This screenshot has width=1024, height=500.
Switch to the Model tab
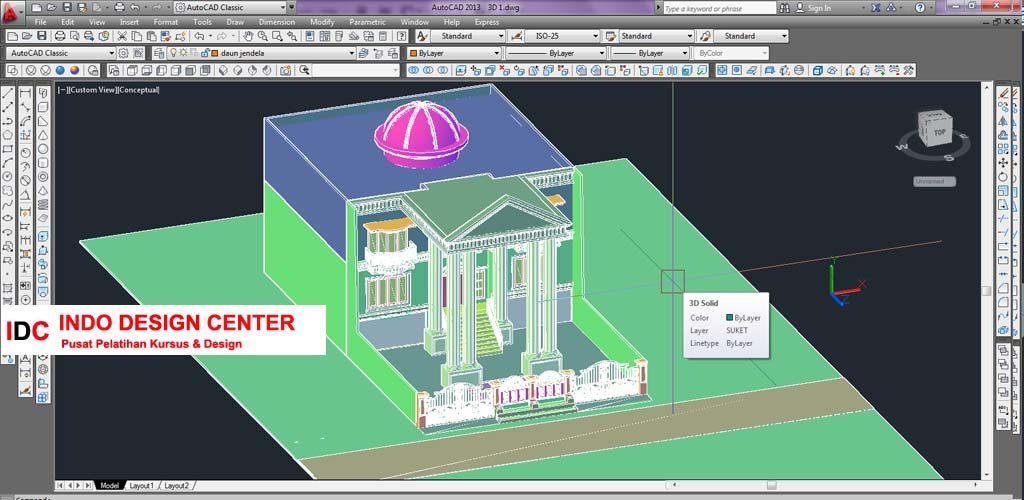(x=110, y=486)
